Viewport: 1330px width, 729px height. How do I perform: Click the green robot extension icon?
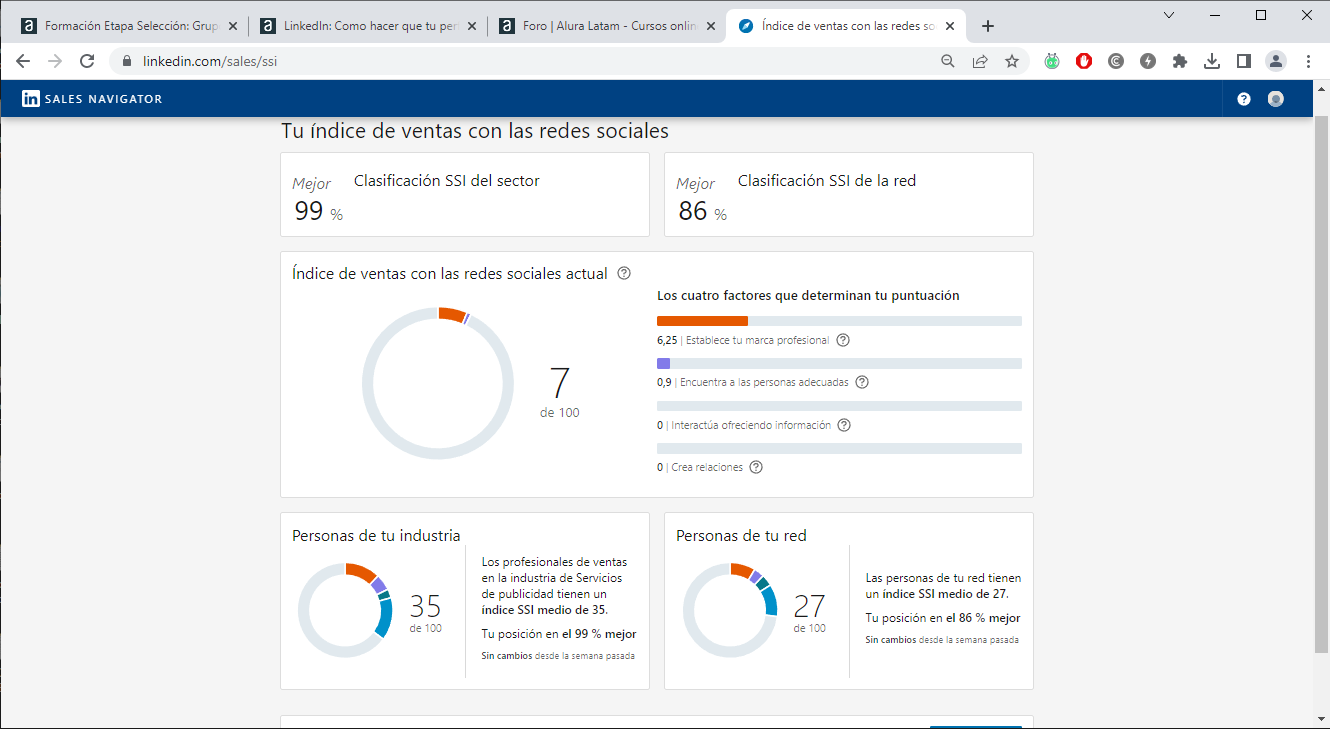click(x=1052, y=61)
